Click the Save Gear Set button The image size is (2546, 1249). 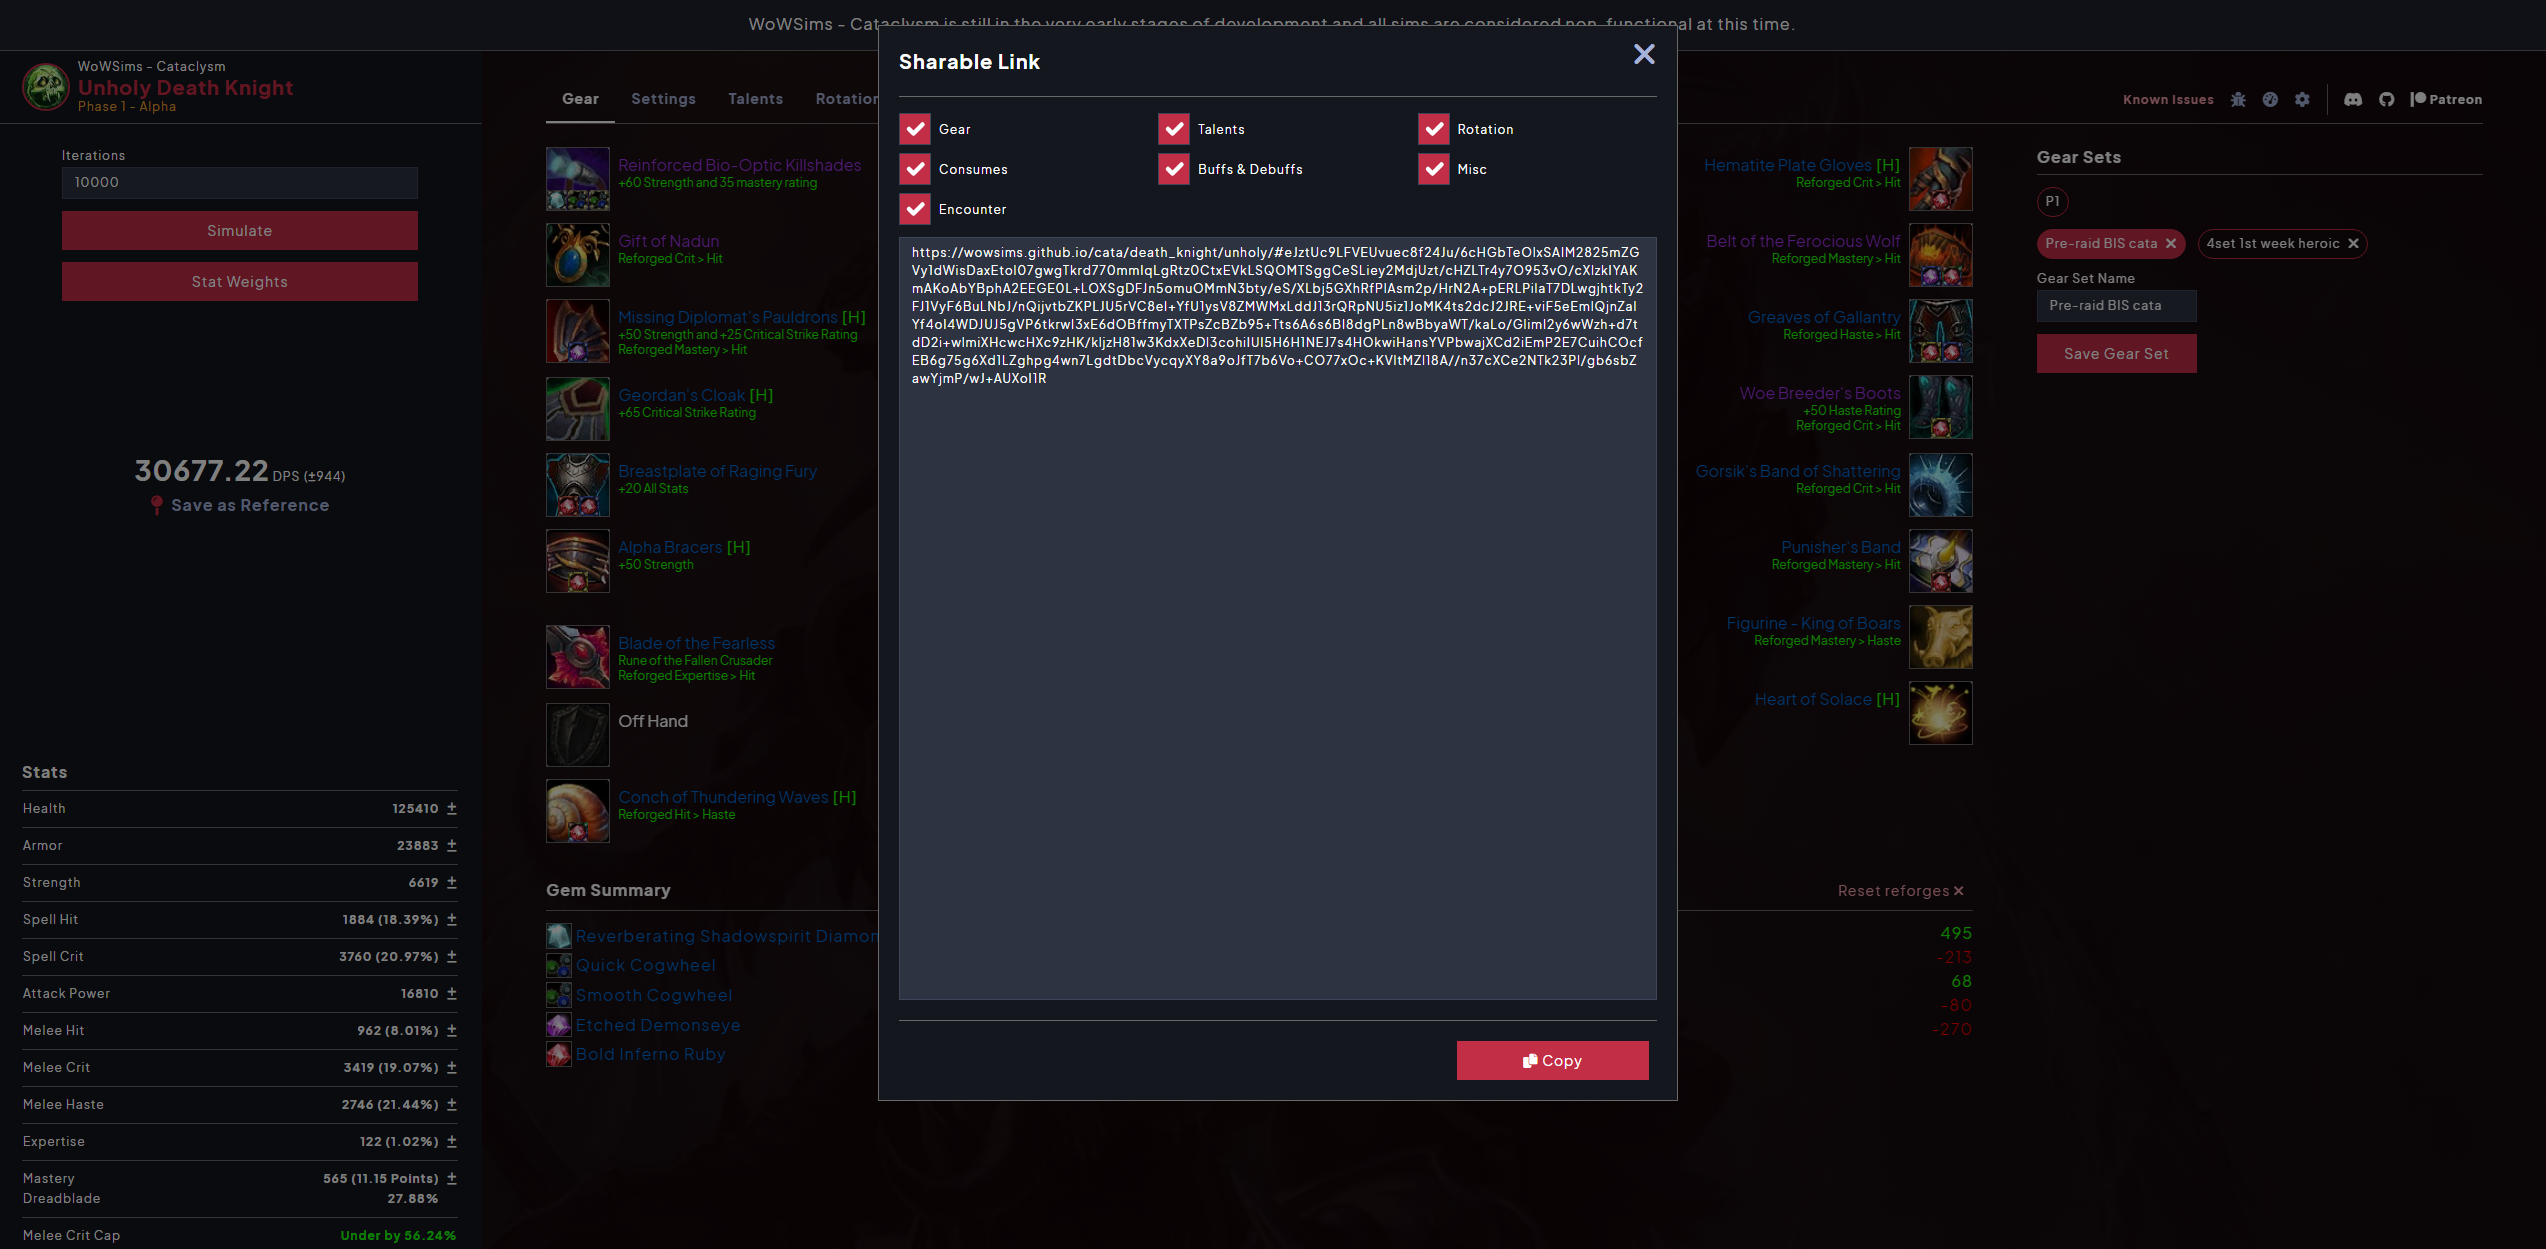[x=2116, y=353]
